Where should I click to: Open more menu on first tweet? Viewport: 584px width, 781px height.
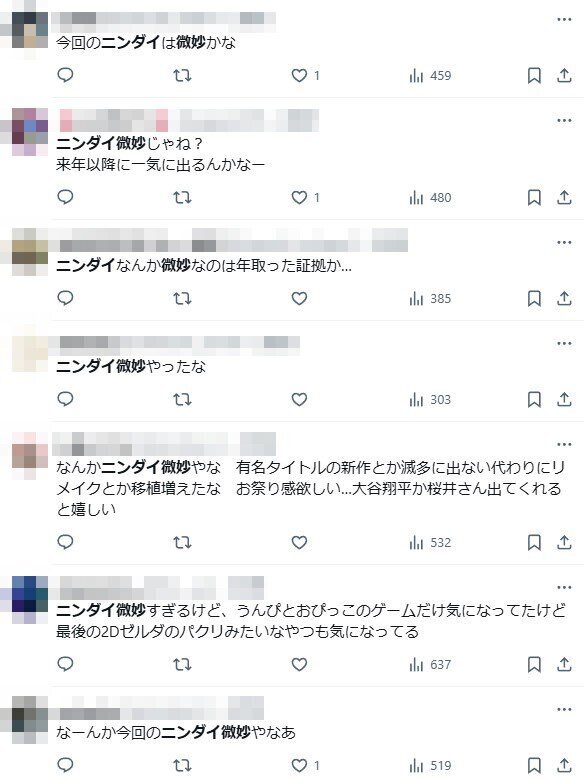pos(564,19)
